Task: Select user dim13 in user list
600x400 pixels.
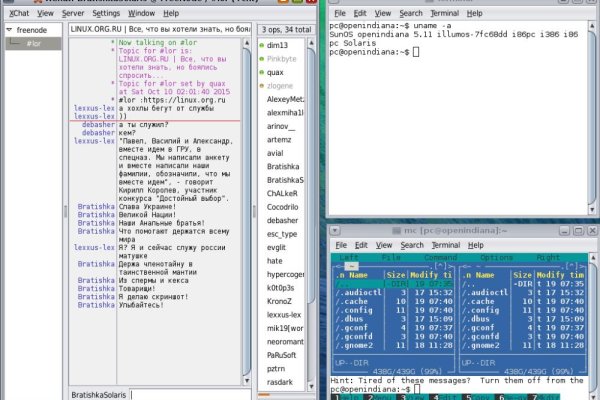Action: (276, 46)
